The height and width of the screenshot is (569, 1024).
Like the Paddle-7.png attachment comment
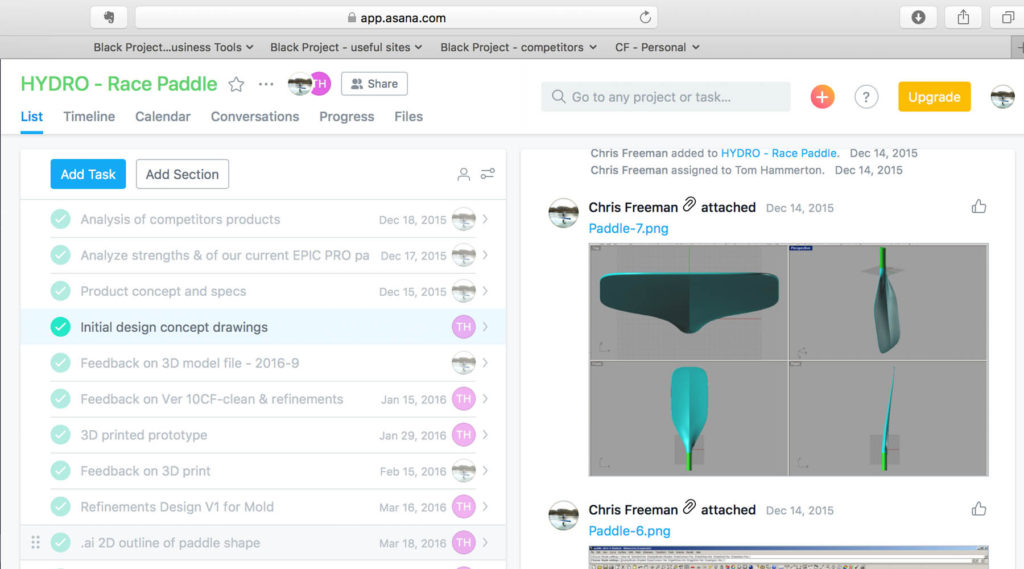pyautogui.click(x=978, y=207)
